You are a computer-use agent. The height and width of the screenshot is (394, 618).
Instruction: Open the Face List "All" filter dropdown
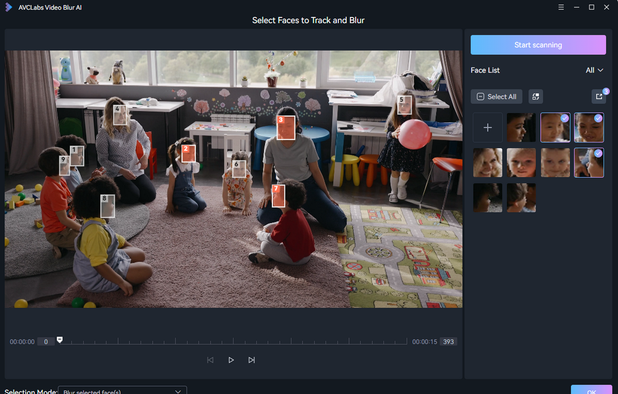tap(594, 70)
